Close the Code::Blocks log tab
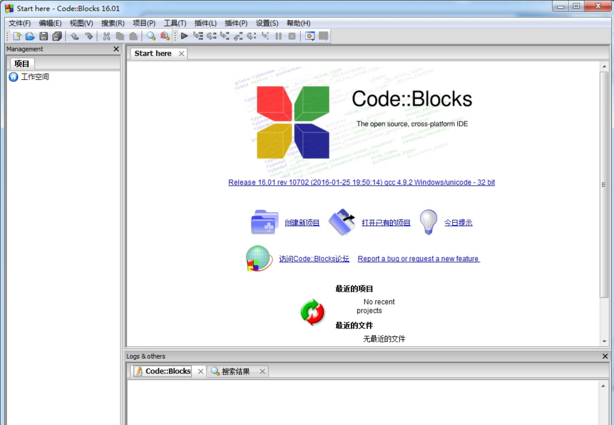The image size is (614, 425). click(x=200, y=371)
